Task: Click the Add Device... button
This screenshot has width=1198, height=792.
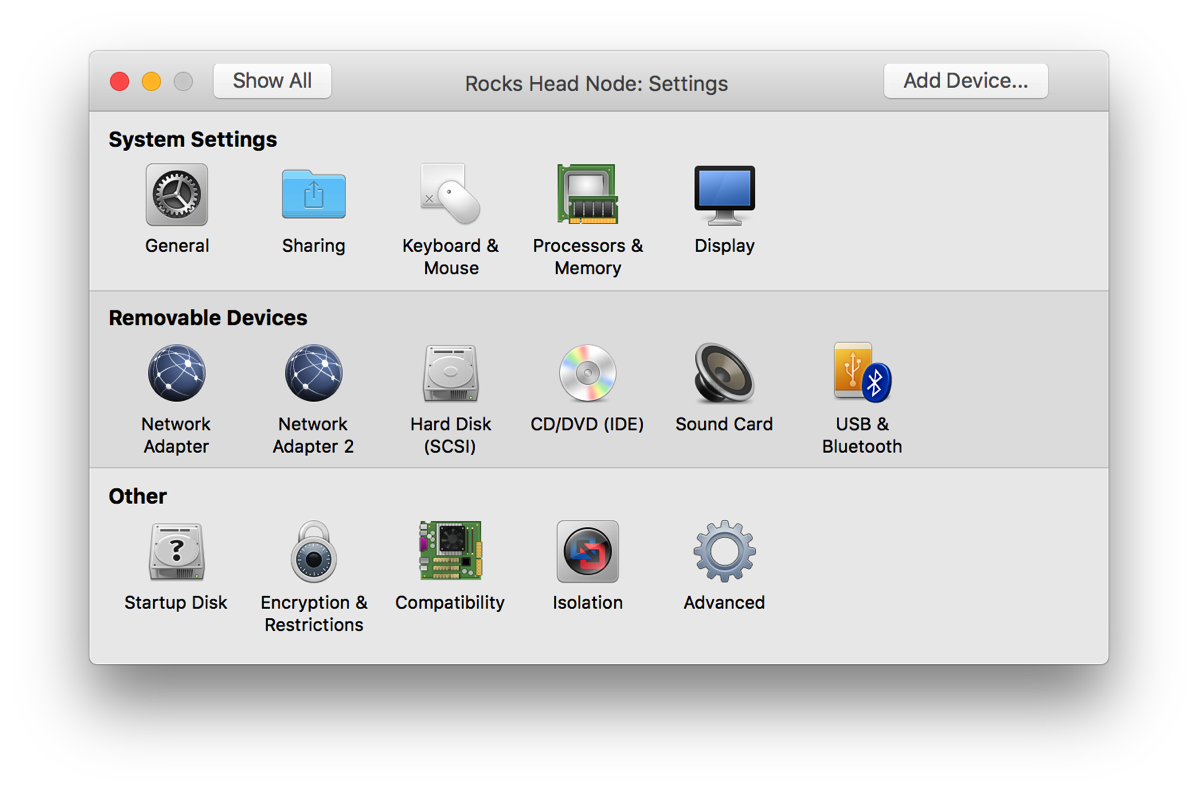Action: (x=966, y=81)
